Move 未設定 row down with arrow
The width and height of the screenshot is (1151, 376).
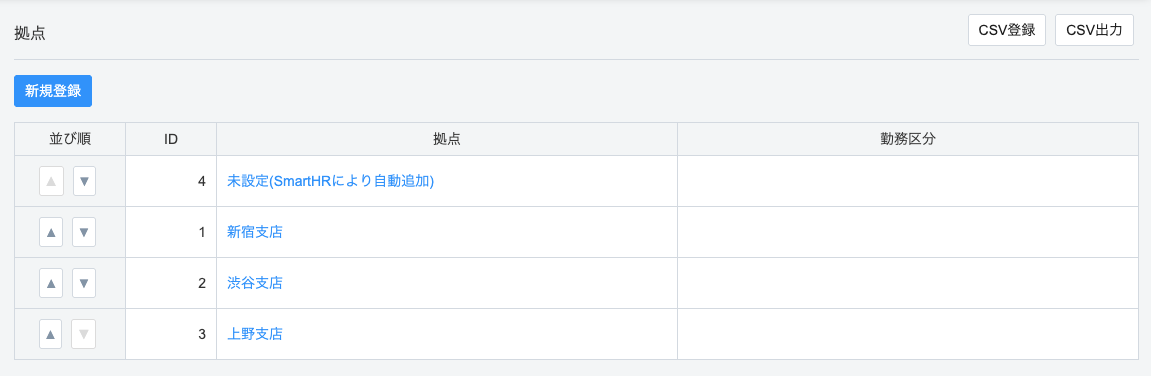84,181
